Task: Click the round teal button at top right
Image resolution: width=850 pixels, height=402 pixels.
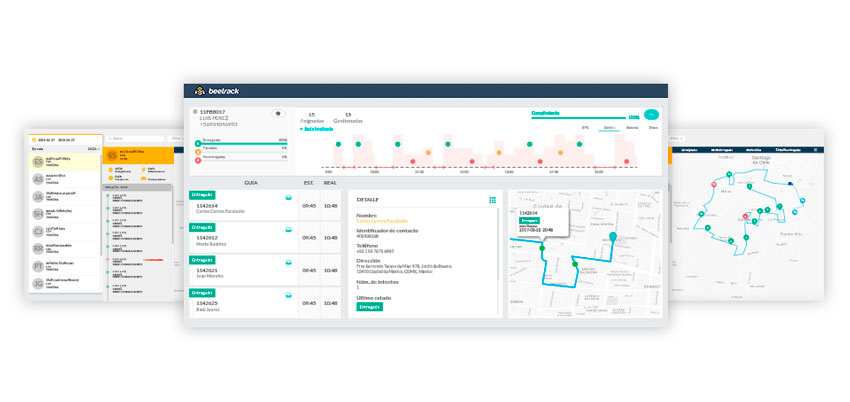Action: coord(652,115)
